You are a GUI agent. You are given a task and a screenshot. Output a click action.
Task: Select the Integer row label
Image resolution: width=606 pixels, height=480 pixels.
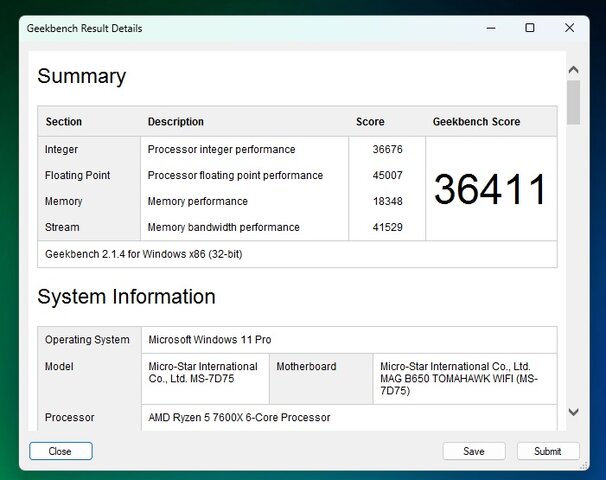point(61,149)
